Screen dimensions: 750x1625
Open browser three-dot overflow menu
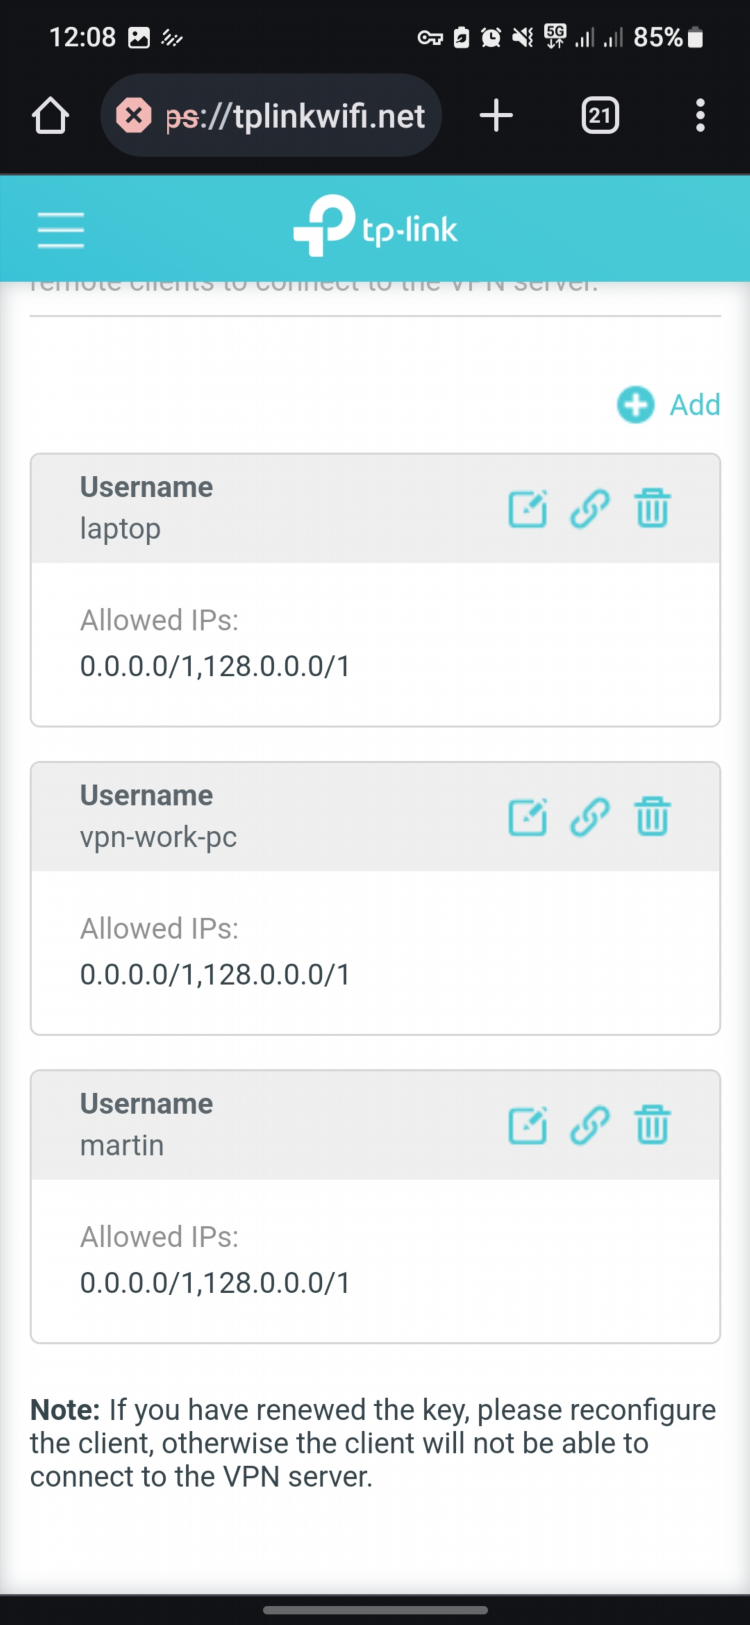(700, 116)
